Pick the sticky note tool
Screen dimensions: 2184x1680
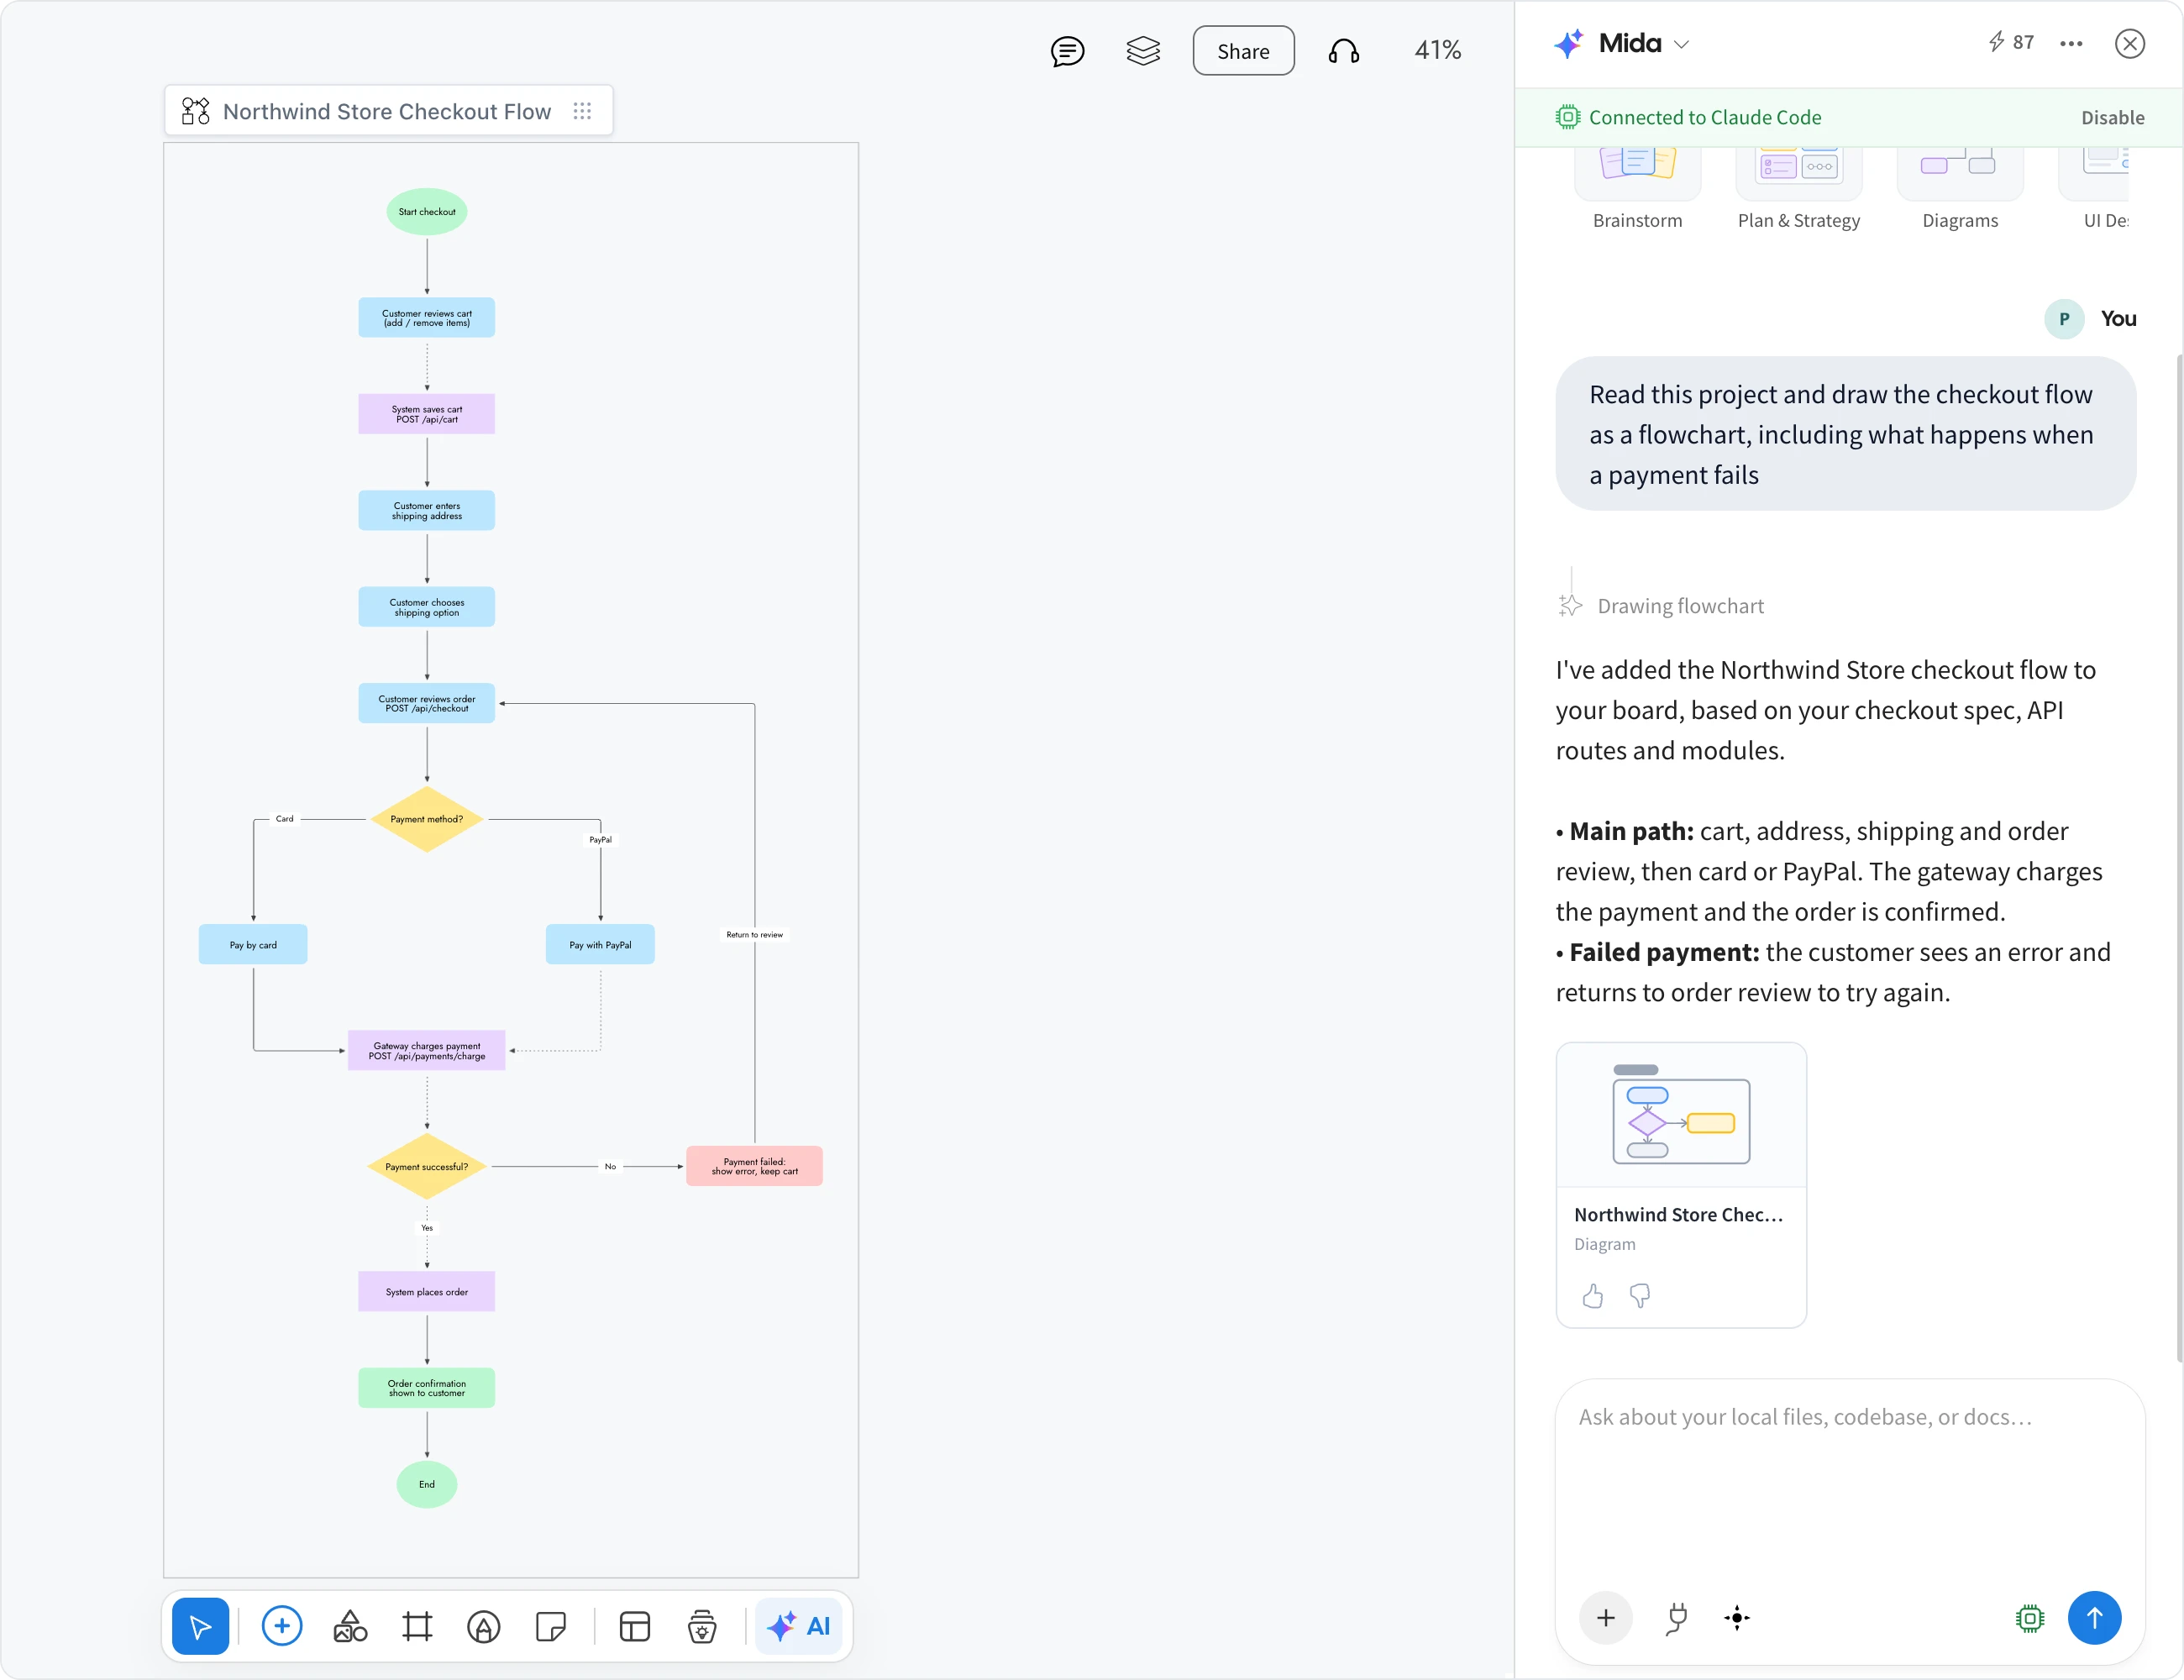[551, 1626]
